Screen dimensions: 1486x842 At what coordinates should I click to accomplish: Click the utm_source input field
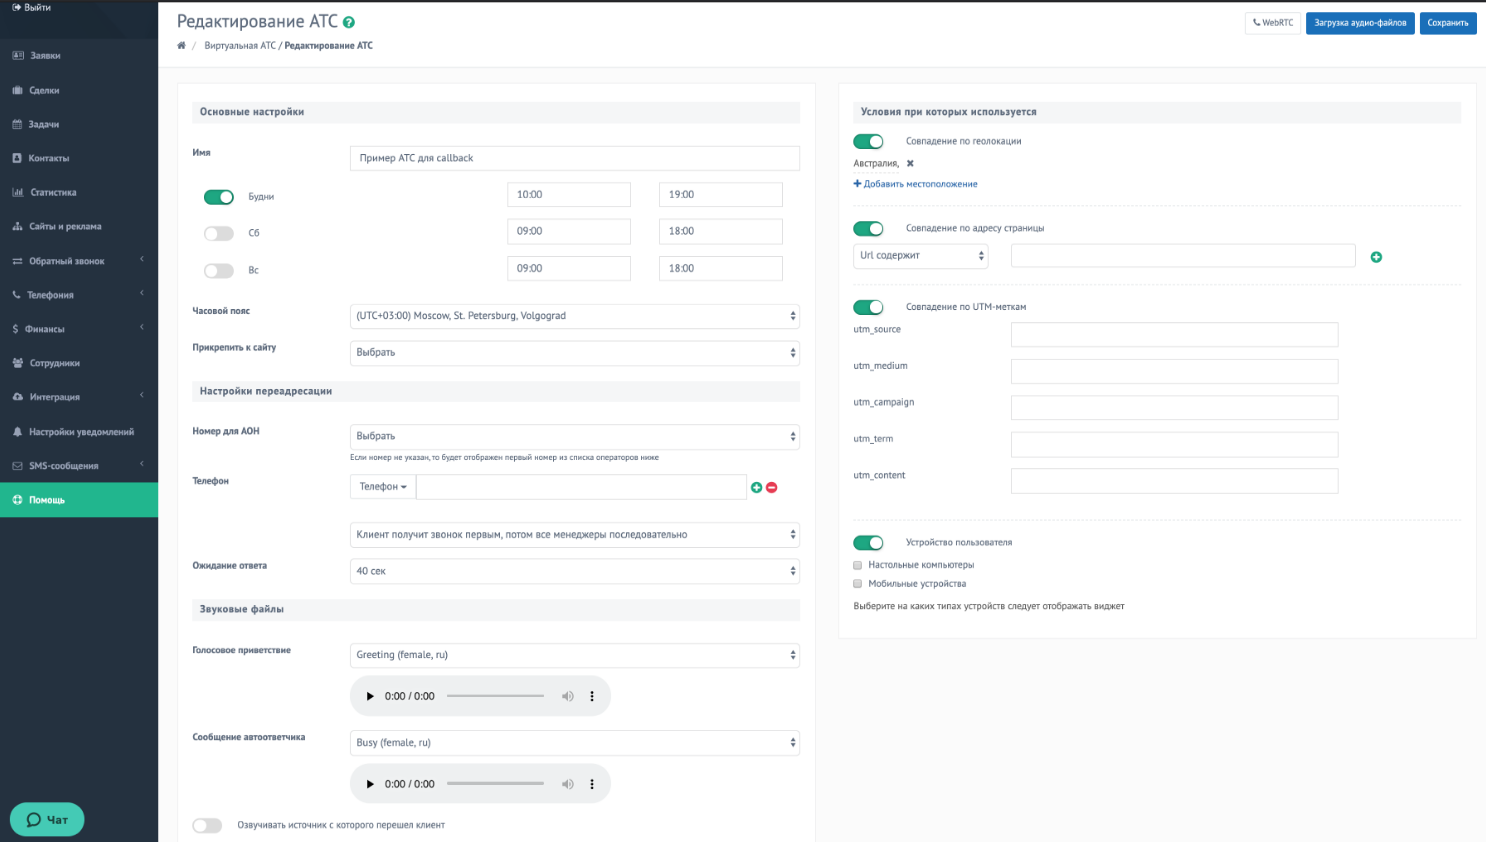point(1174,335)
